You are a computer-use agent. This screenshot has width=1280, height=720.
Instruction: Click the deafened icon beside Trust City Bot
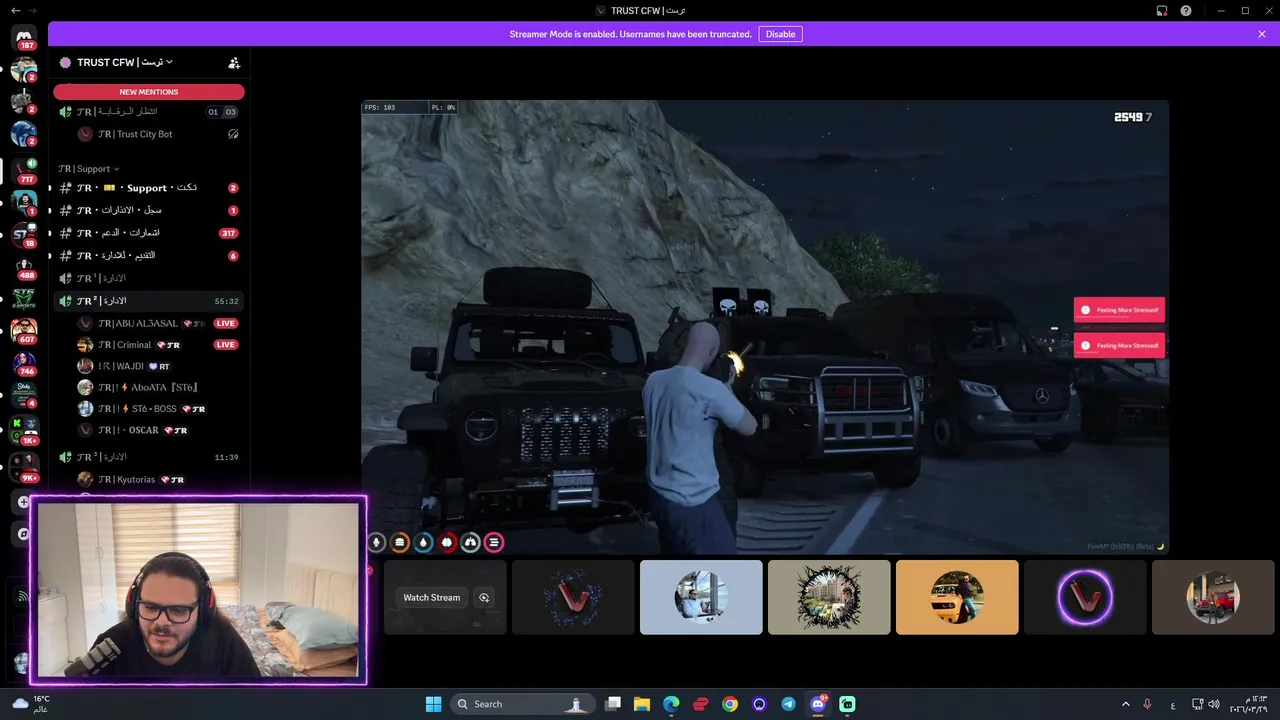233,134
